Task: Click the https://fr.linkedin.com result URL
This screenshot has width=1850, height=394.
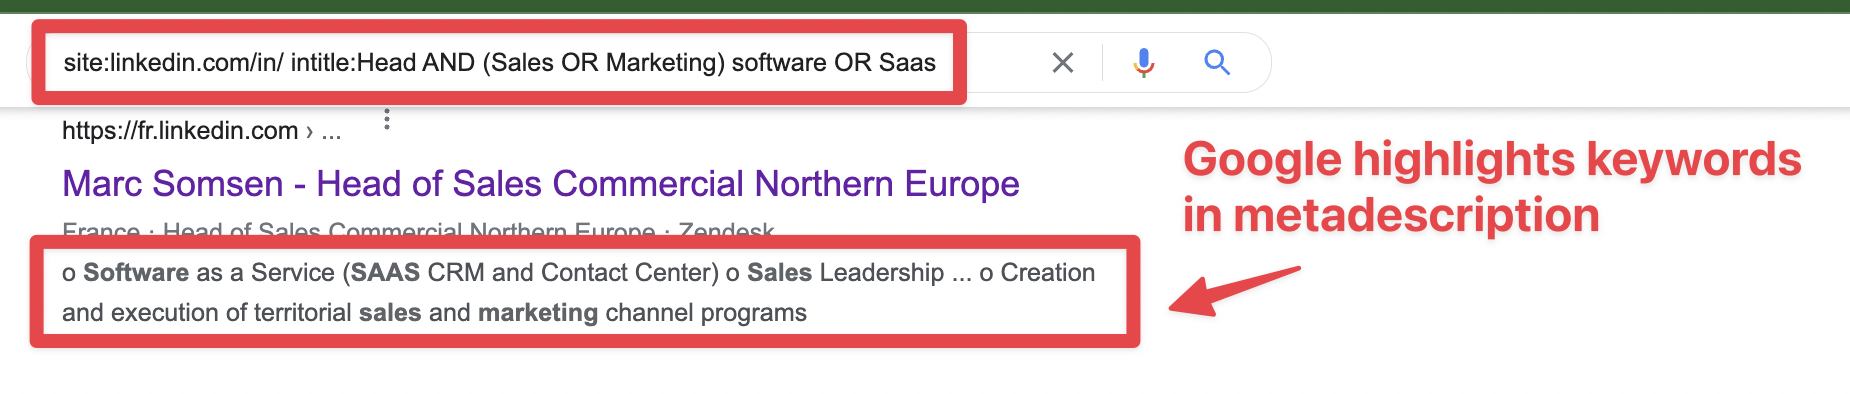Action: coord(201,131)
